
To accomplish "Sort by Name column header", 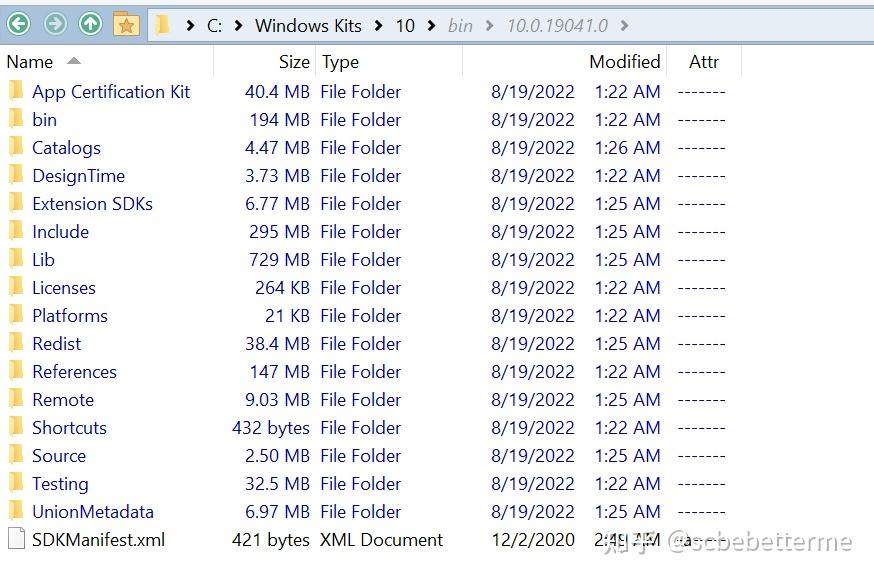I will tap(30, 61).
